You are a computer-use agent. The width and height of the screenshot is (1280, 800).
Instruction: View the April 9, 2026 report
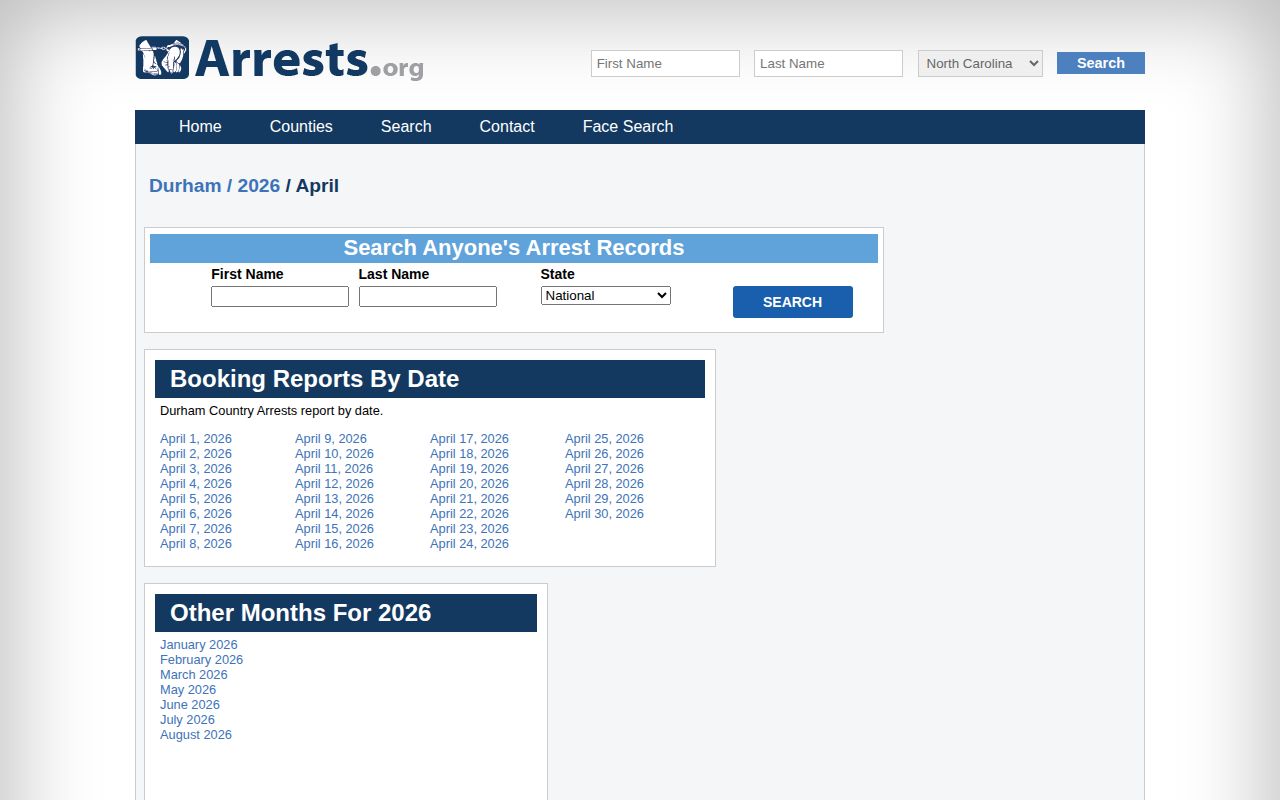(331, 439)
